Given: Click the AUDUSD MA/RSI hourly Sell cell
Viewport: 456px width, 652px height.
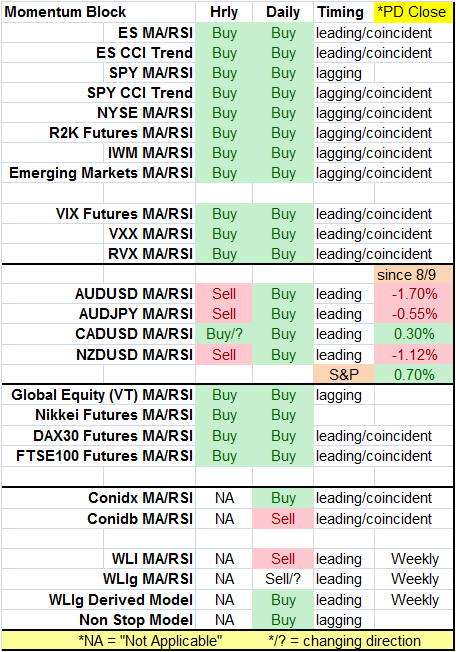Looking at the screenshot, I should pyautogui.click(x=224, y=294).
